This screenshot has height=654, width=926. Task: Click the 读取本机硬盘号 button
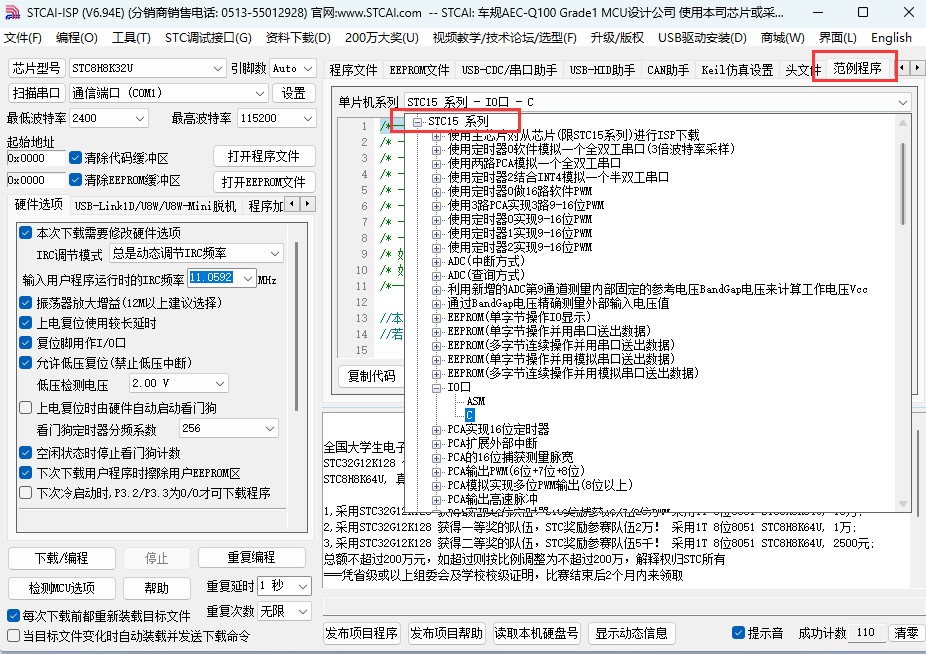click(536, 633)
